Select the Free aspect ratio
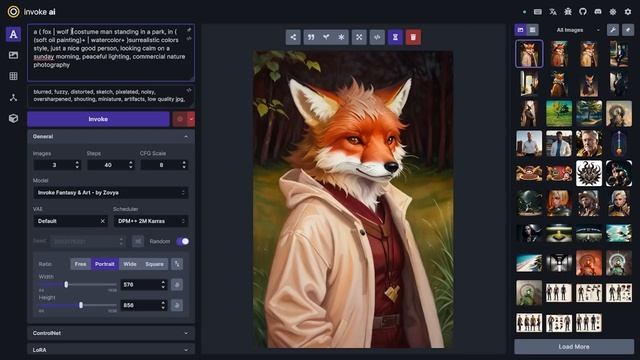 [80, 264]
